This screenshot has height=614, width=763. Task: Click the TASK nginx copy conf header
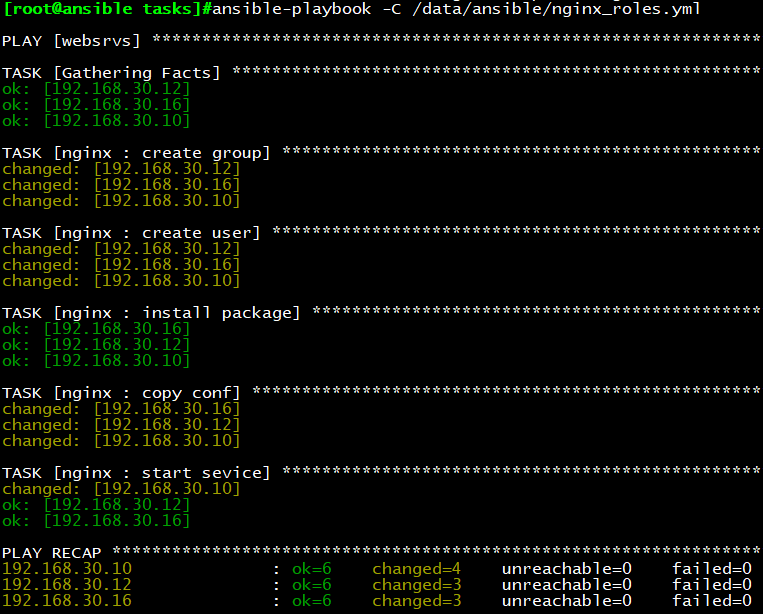click(121, 393)
